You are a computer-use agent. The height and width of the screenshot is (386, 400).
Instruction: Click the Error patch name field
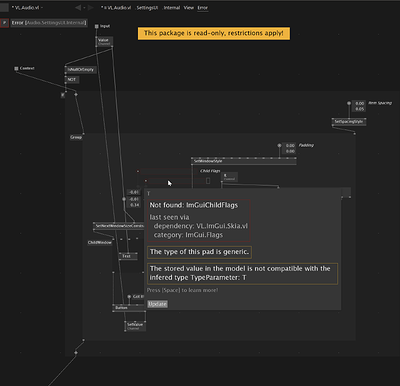pos(49,23)
